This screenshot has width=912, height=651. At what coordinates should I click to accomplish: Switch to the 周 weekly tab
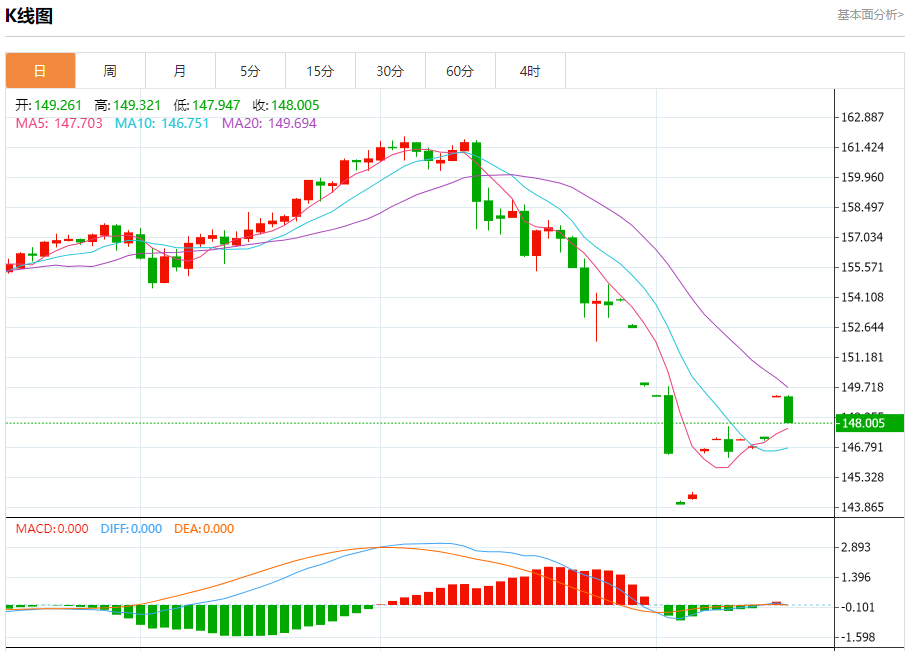(x=111, y=71)
